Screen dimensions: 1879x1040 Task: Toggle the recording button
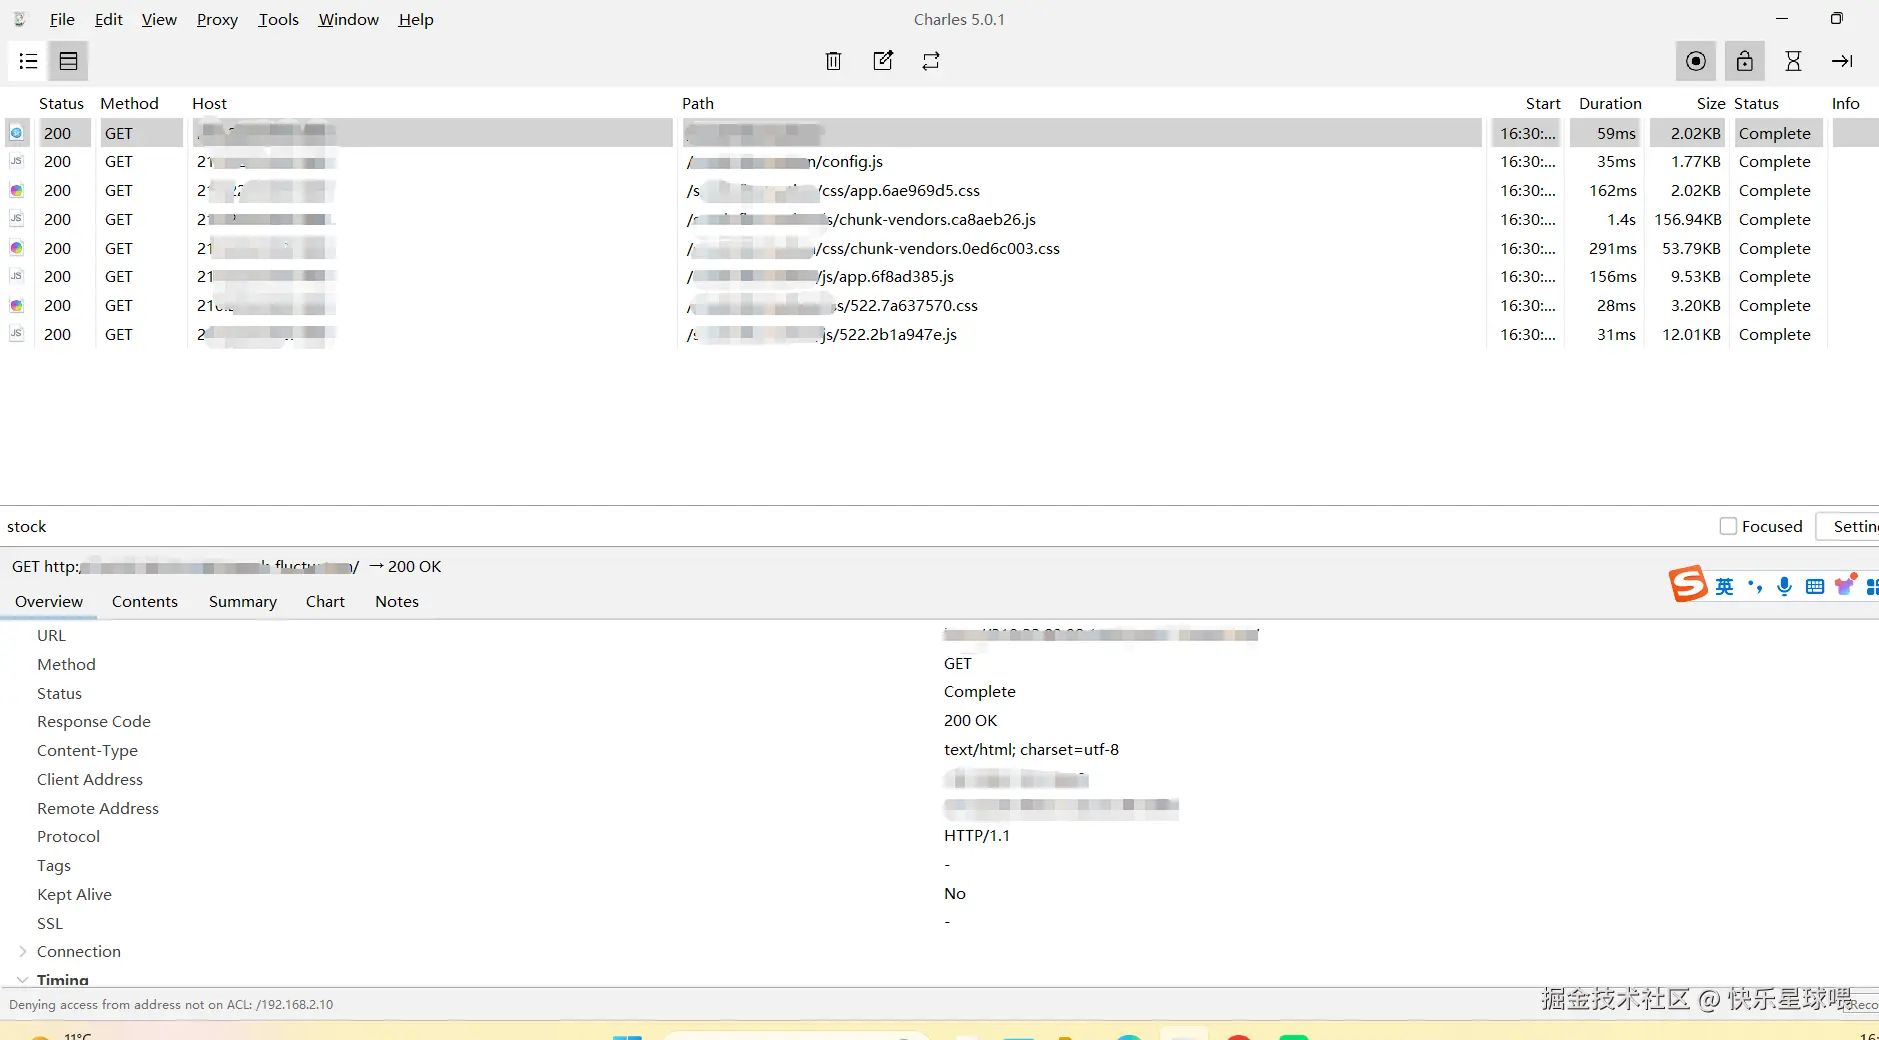tap(1696, 61)
